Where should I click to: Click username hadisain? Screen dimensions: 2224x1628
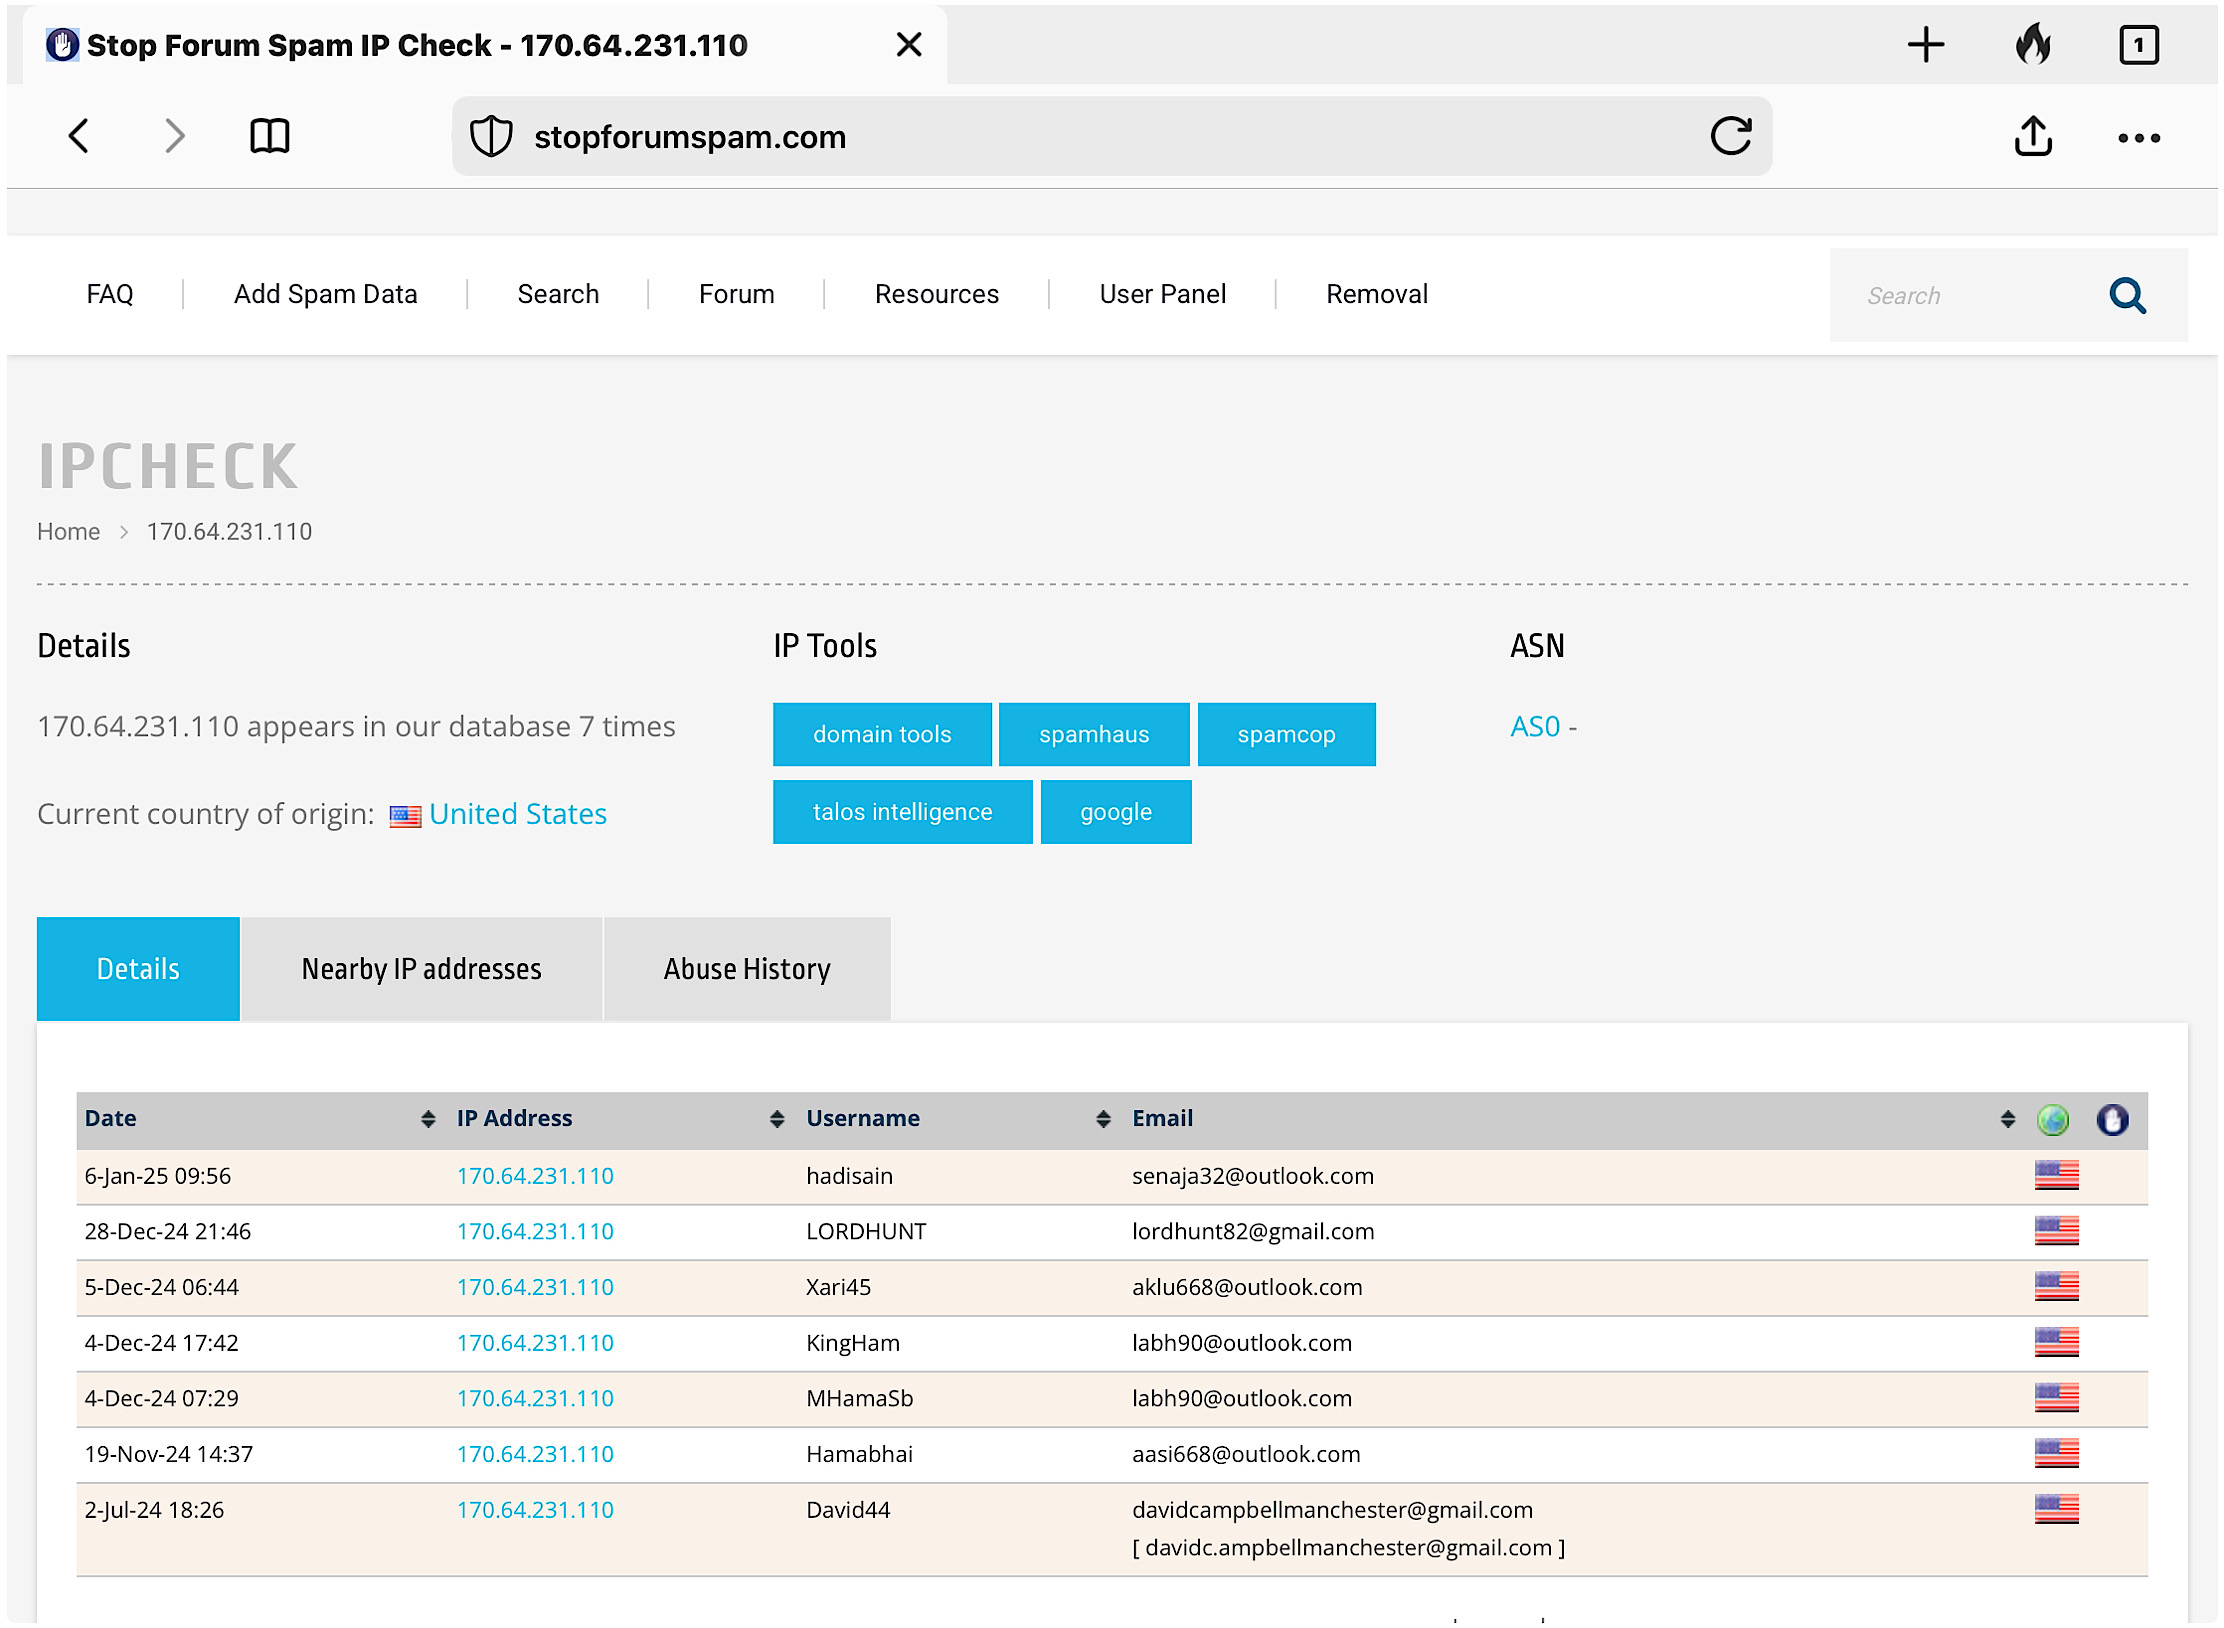click(849, 1176)
